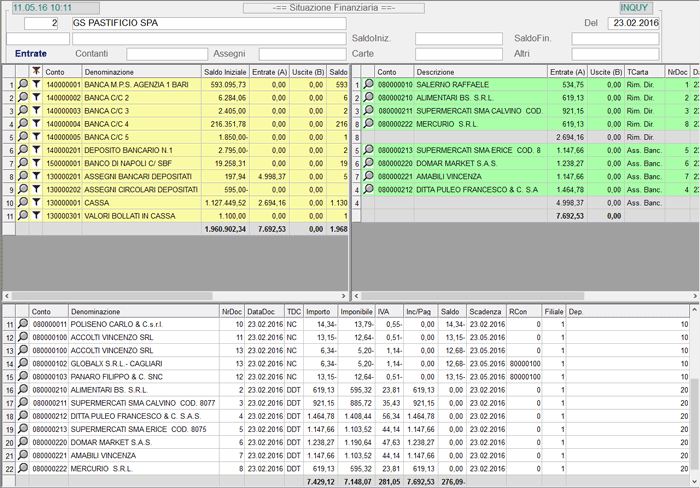Click the INQUY mode button
This screenshot has height=488, width=700.
[x=636, y=8]
